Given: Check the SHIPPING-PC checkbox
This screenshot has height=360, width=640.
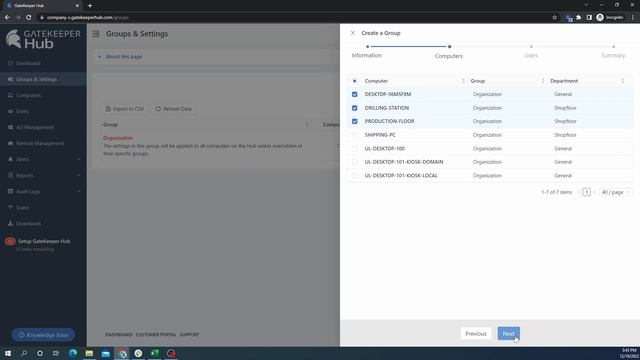Looking at the screenshot, I should (354, 135).
